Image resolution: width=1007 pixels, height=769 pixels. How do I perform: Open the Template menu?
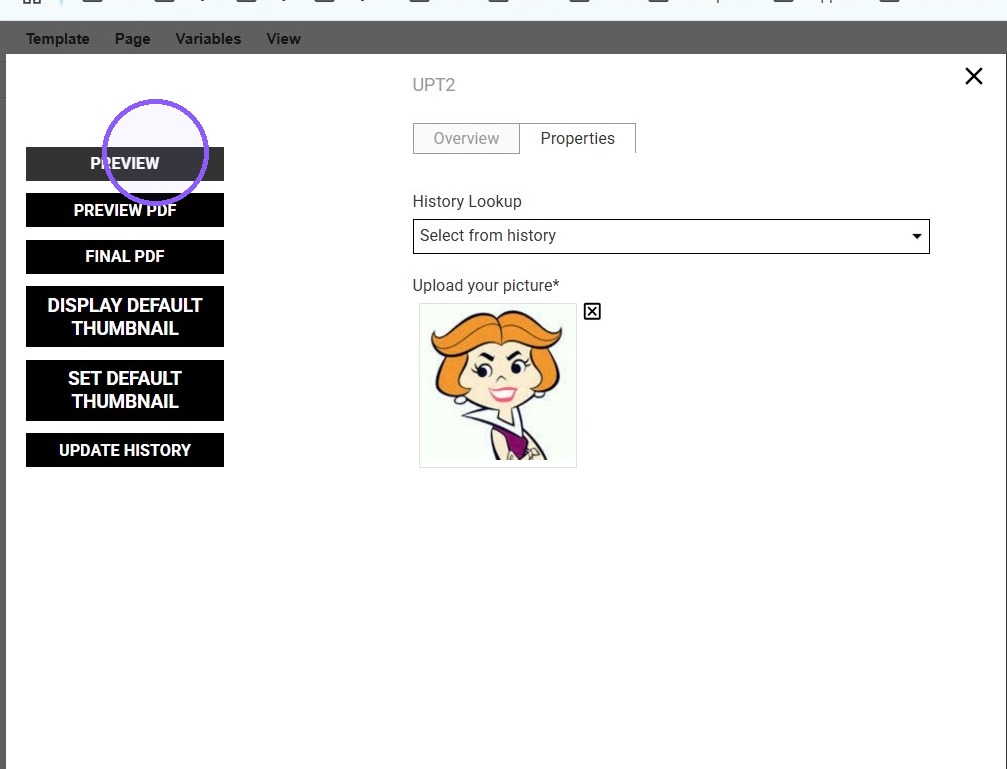click(x=58, y=39)
